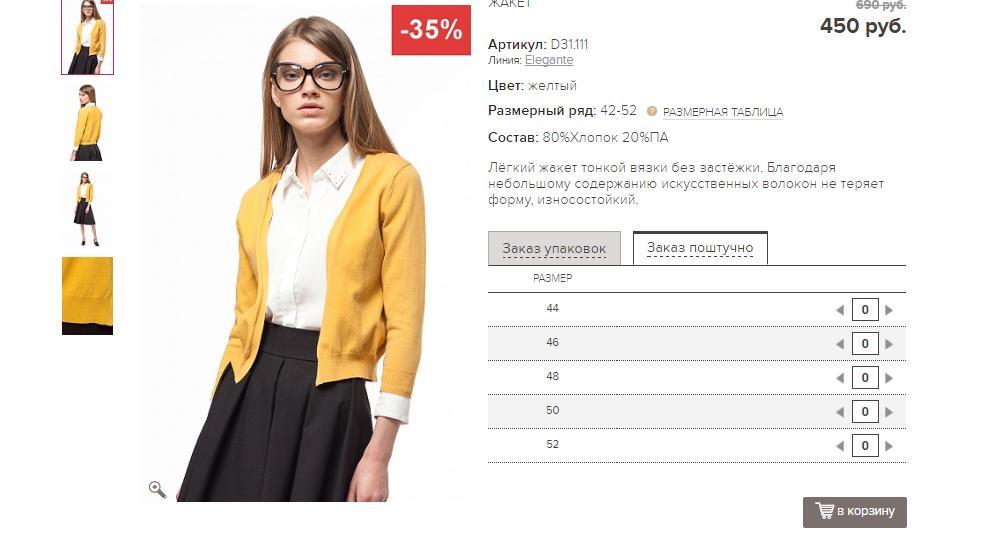1004x539 pixels.
Task: Increase quantity for size 46
Action: pos(889,344)
